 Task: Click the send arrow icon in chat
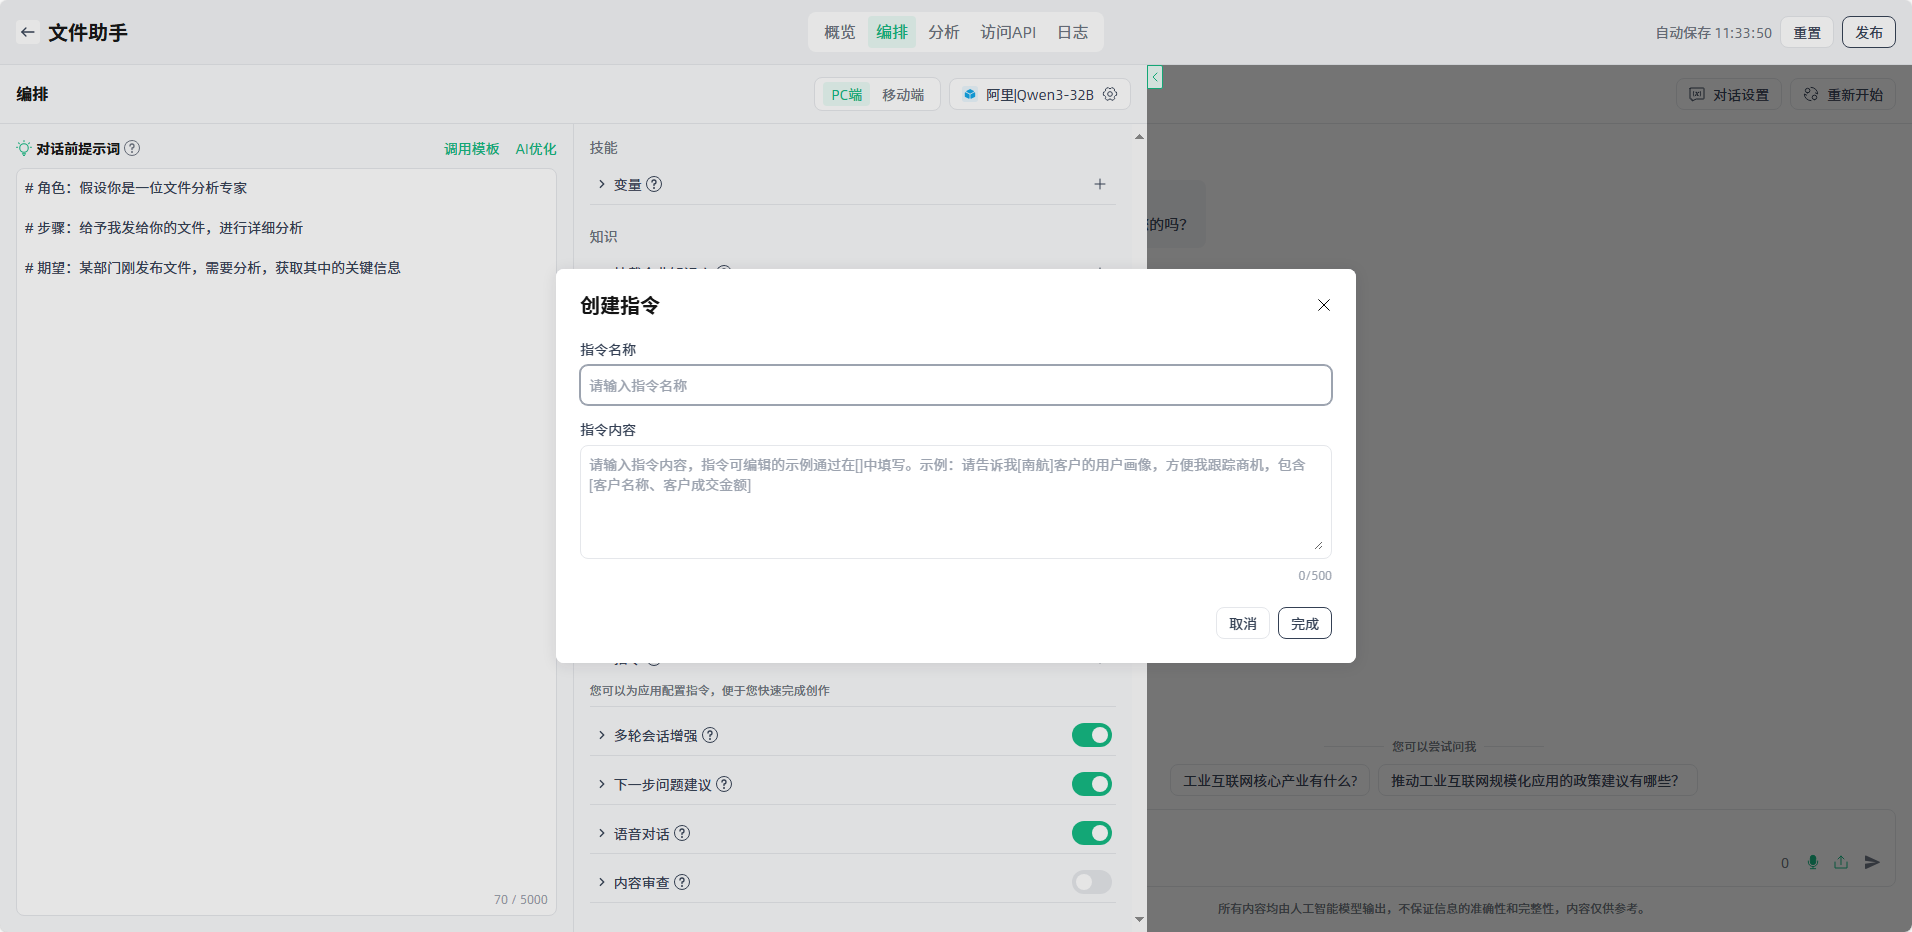pyautogui.click(x=1872, y=862)
